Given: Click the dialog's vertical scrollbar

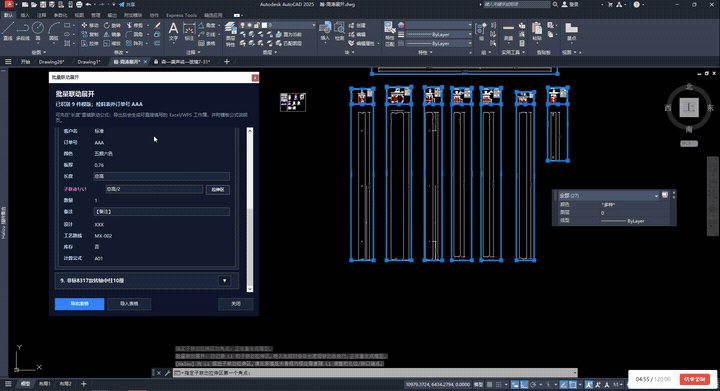Looking at the screenshot, I should click(x=250, y=209).
